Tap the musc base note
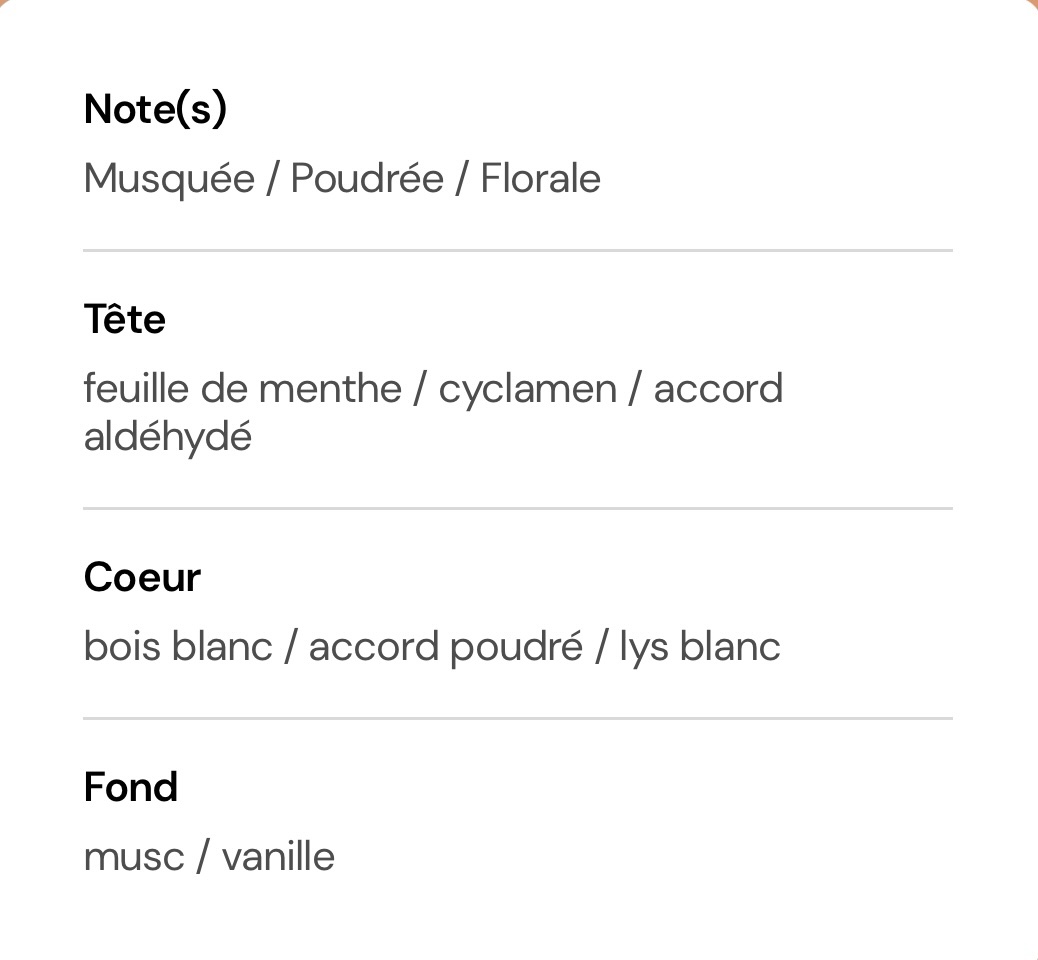Screen dimensions: 1038x960 click(x=134, y=856)
